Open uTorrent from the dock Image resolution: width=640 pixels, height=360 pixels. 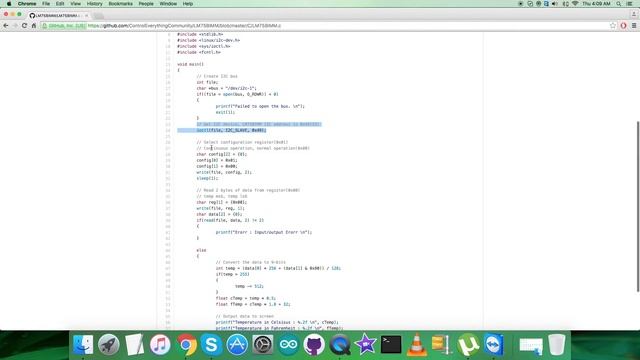[468, 345]
